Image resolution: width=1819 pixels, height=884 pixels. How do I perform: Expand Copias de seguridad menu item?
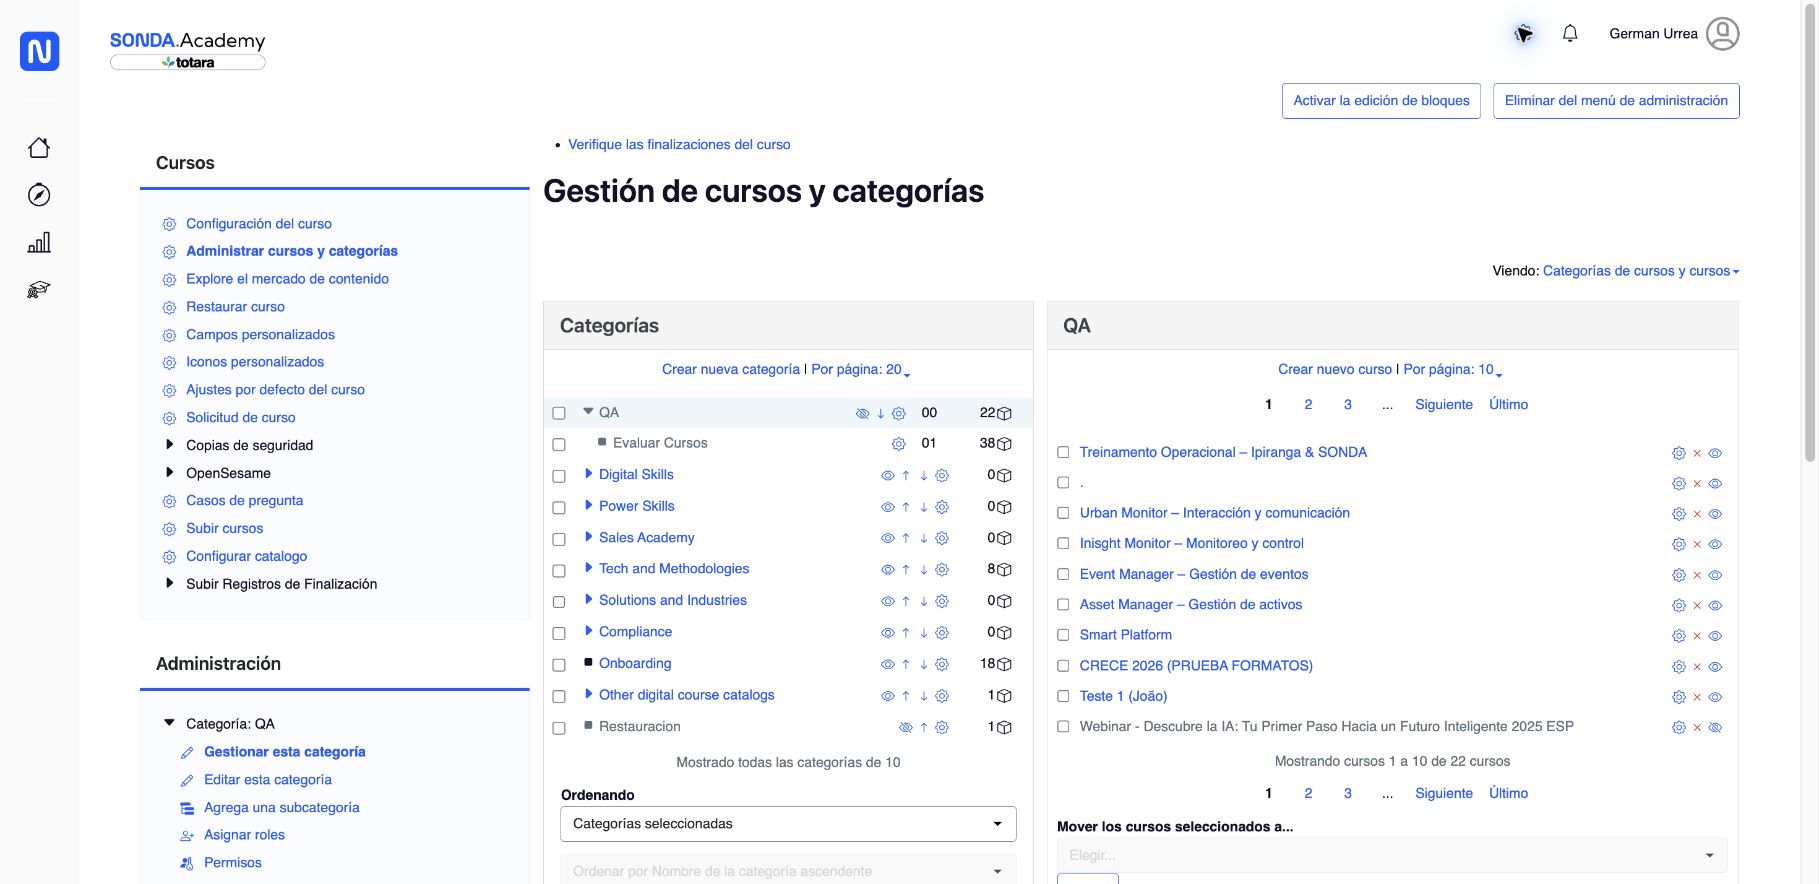tap(170, 445)
